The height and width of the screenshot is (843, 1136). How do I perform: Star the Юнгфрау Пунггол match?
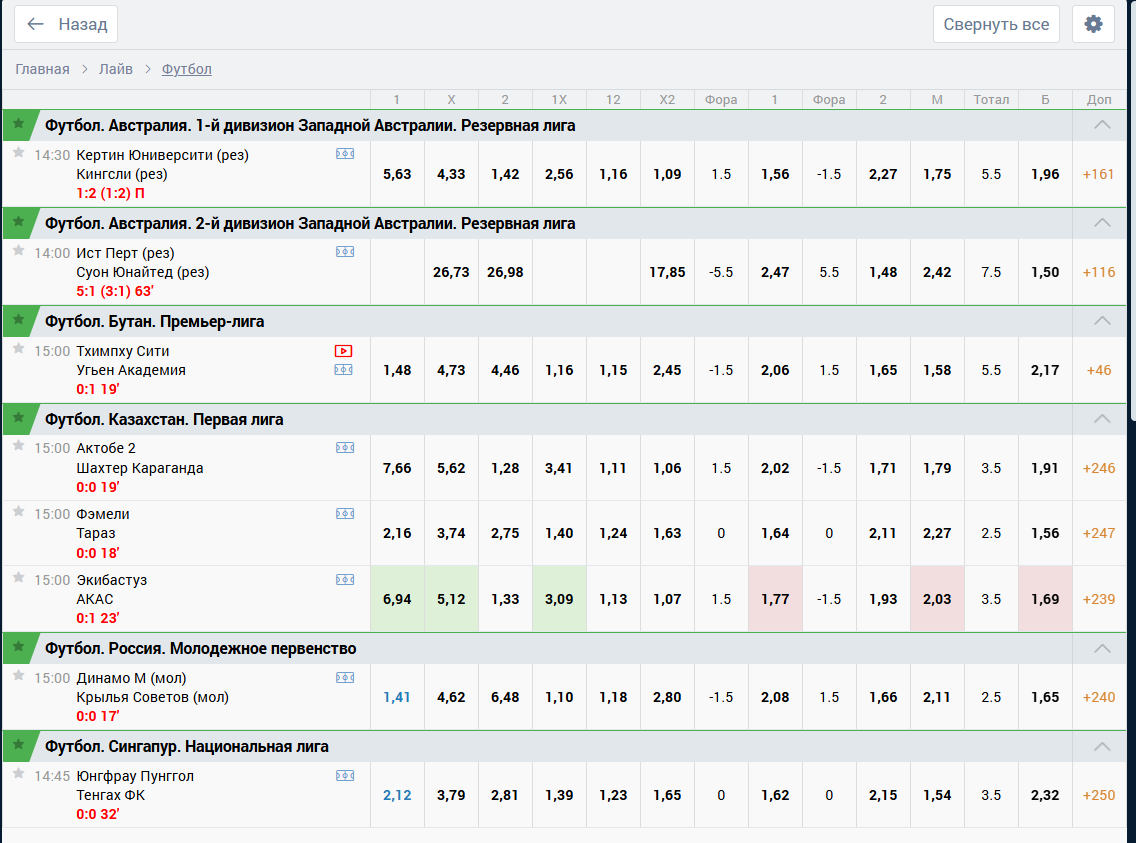pos(19,774)
